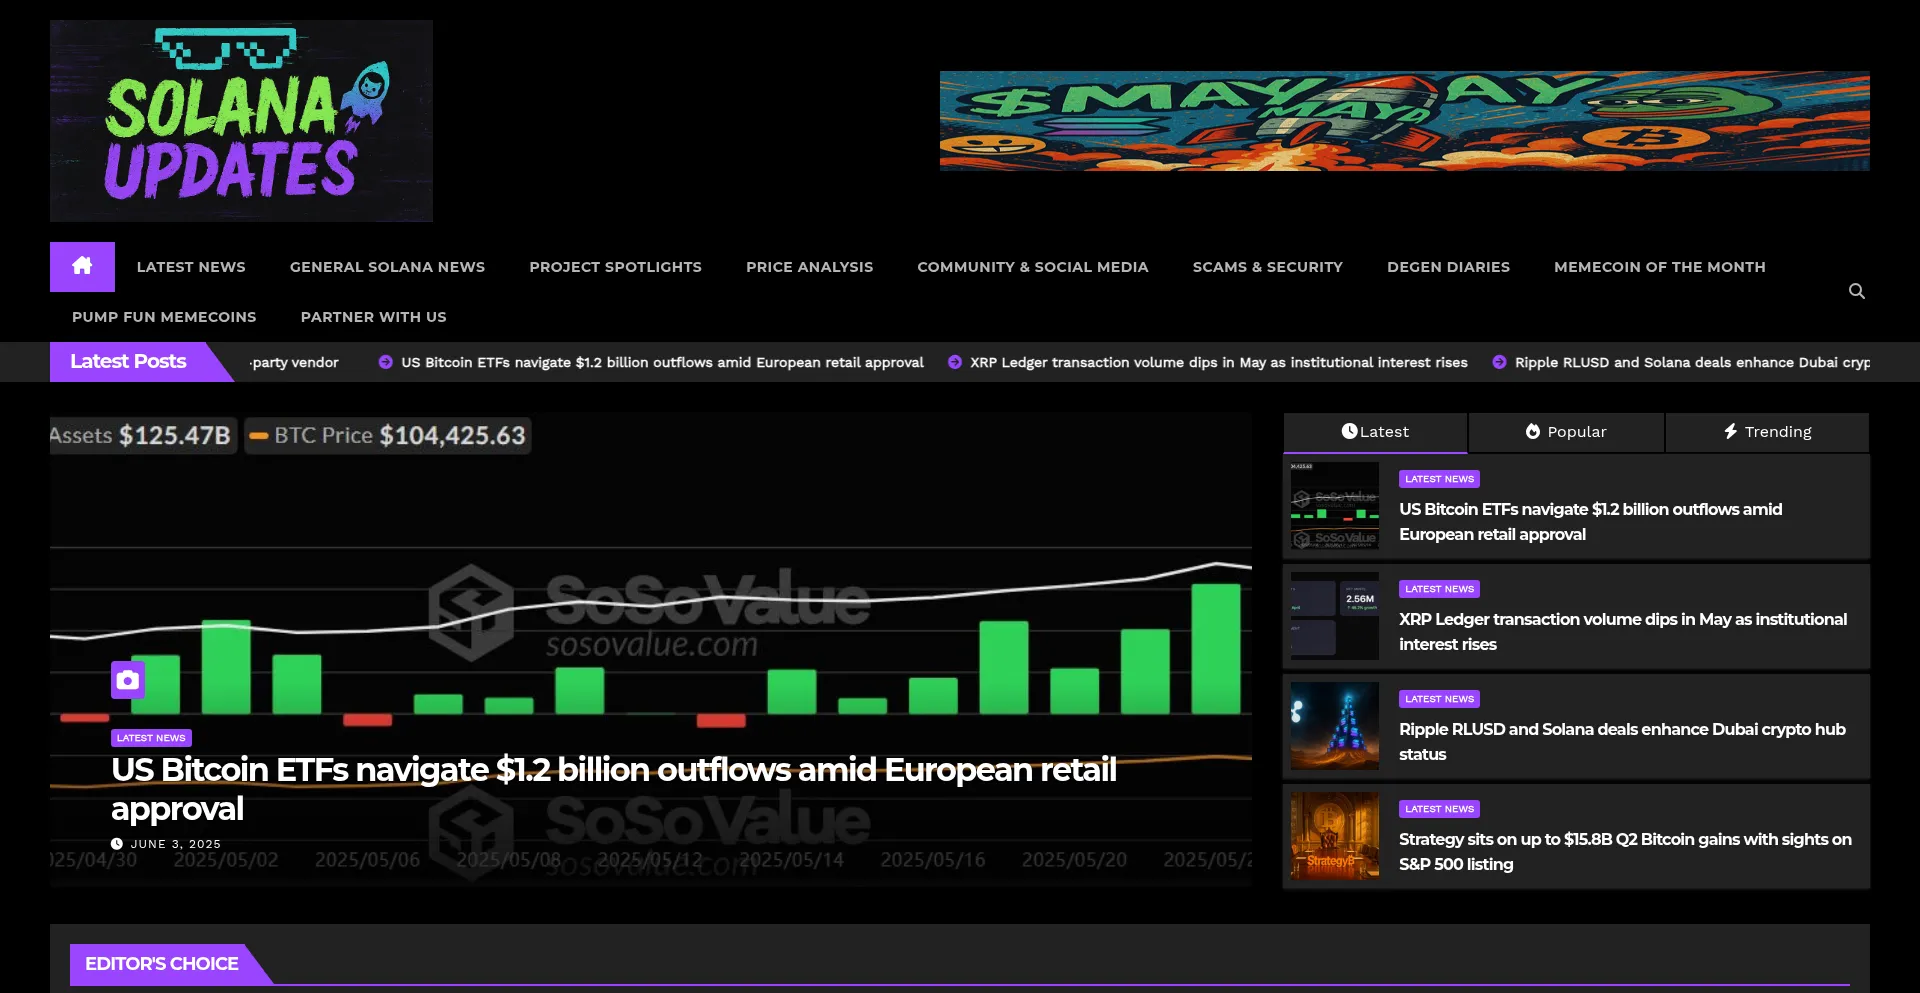Go to Pump Fun Memecoins page

[x=164, y=317]
